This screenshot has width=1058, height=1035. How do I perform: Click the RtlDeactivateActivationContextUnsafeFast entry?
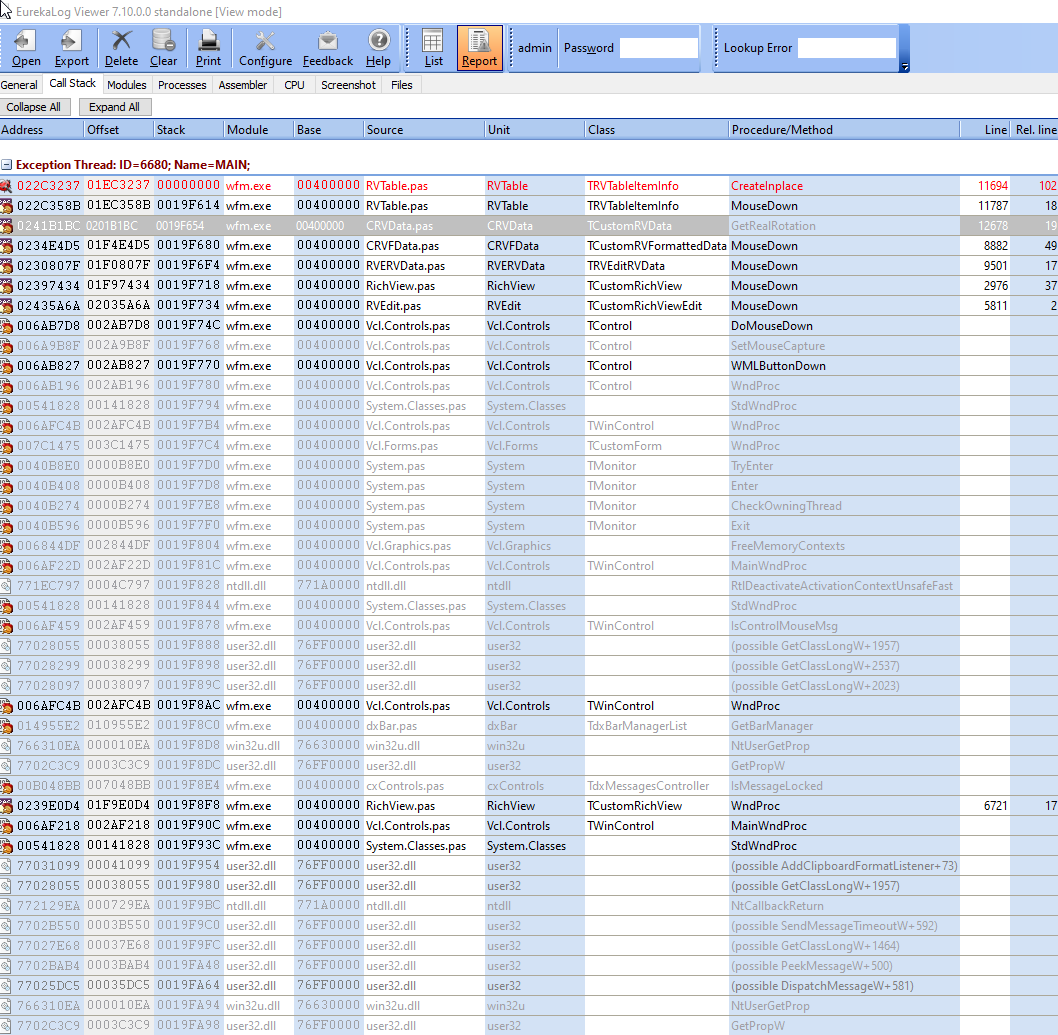841,586
